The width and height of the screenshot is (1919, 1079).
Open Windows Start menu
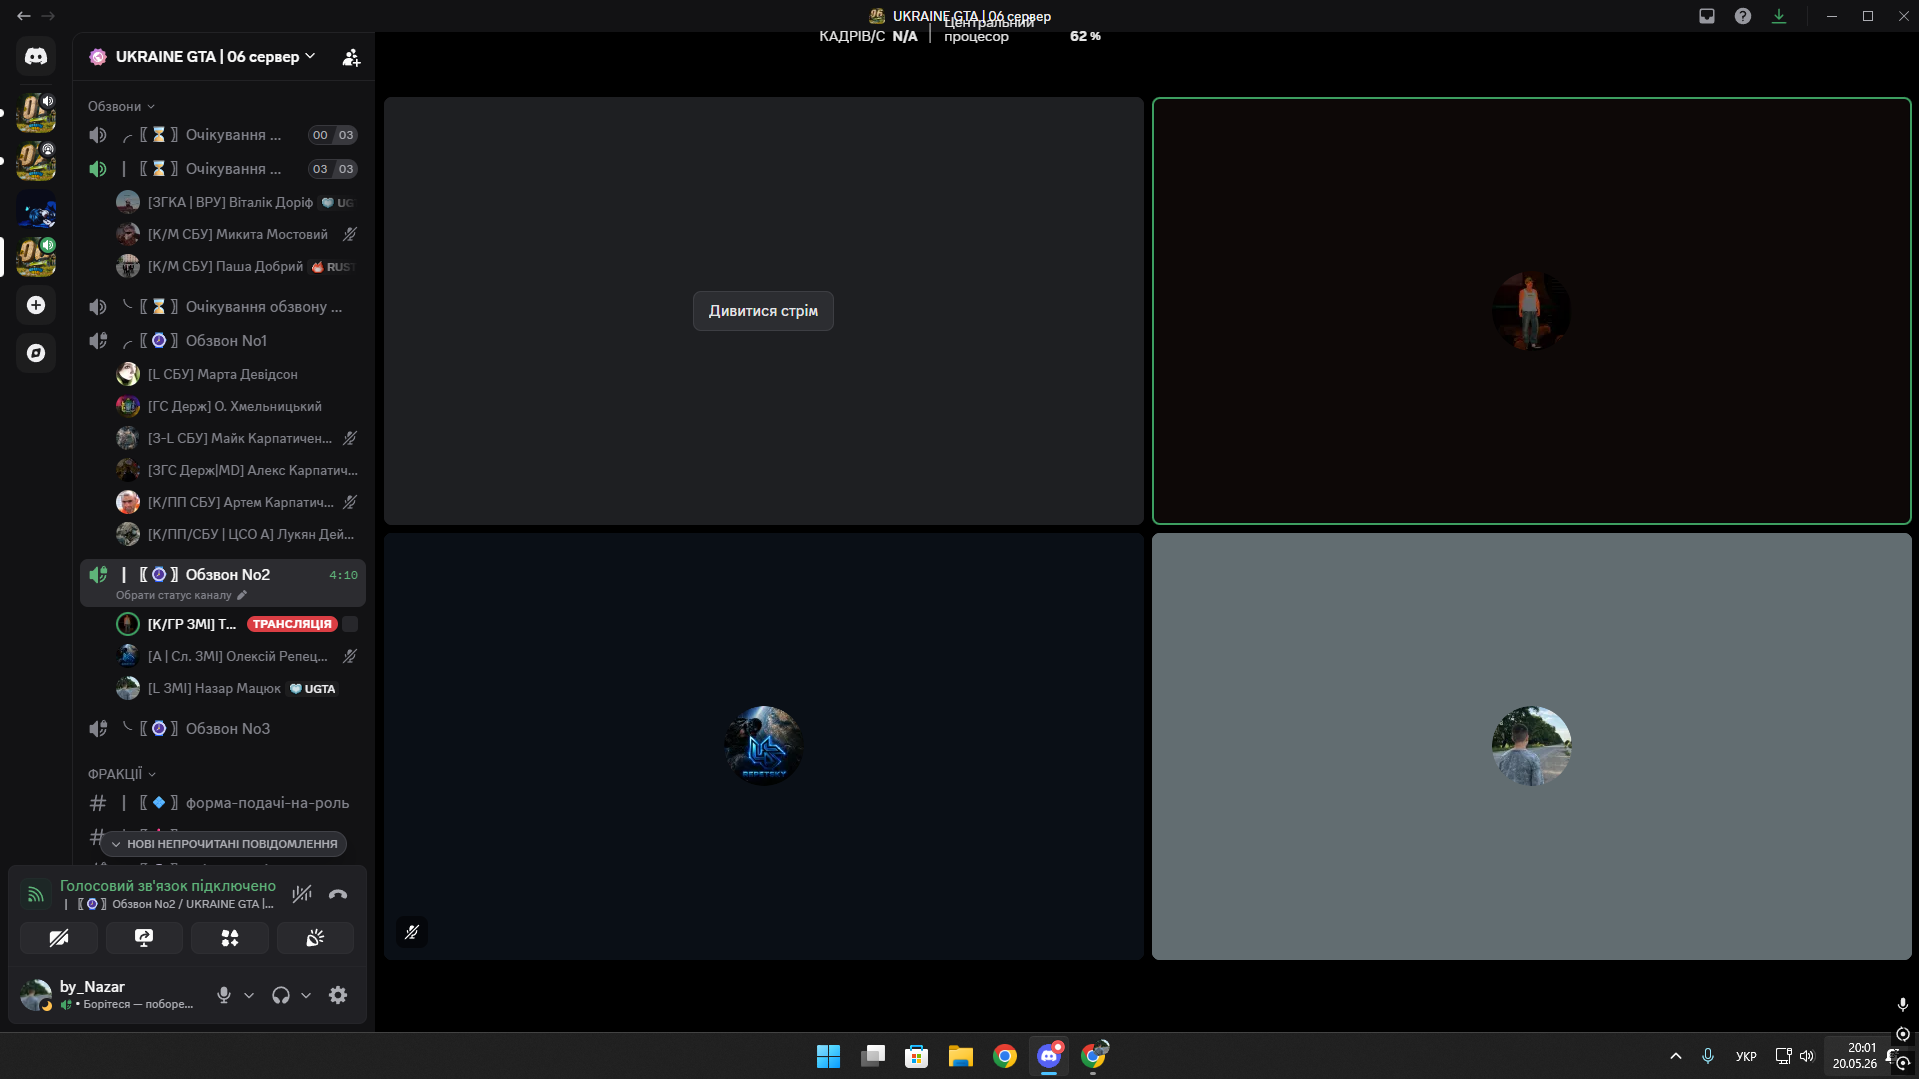tap(828, 1056)
